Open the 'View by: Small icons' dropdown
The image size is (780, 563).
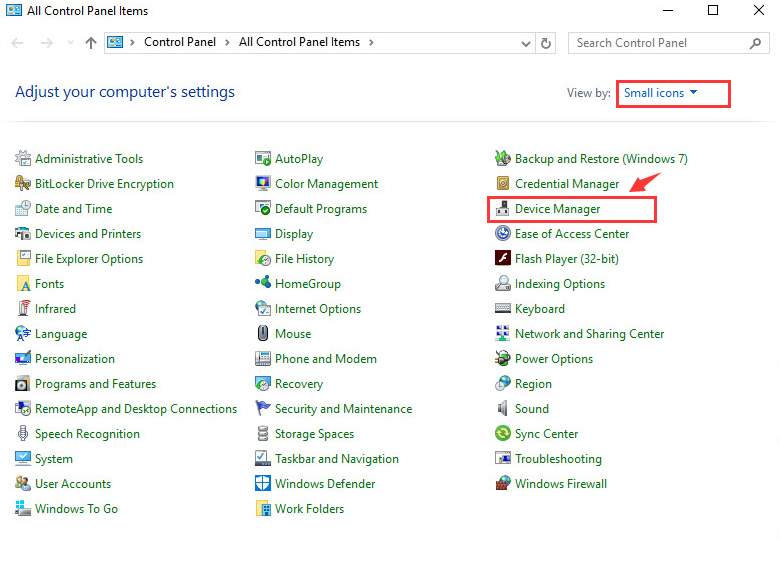(660, 93)
